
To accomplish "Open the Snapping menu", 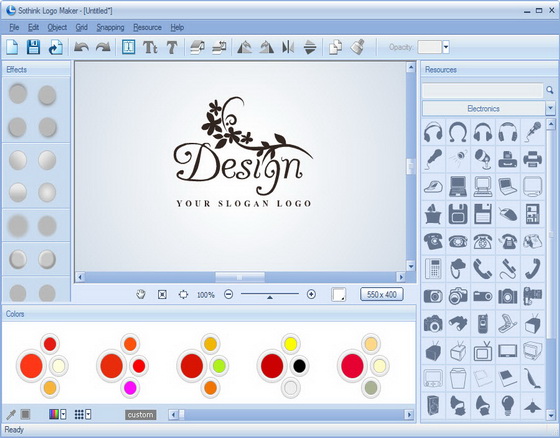I will coord(110,27).
